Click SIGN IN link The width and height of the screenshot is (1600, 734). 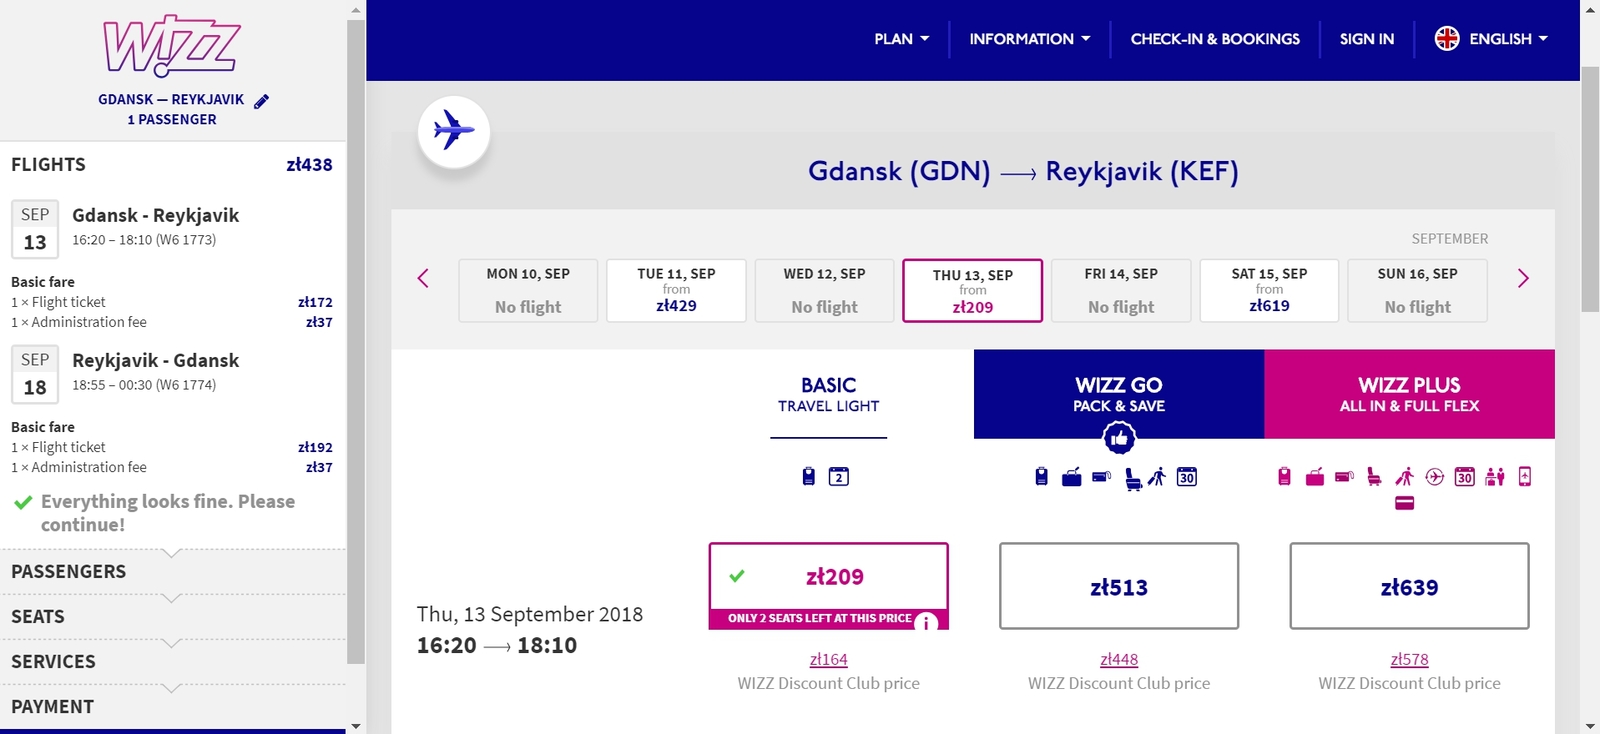(1366, 39)
